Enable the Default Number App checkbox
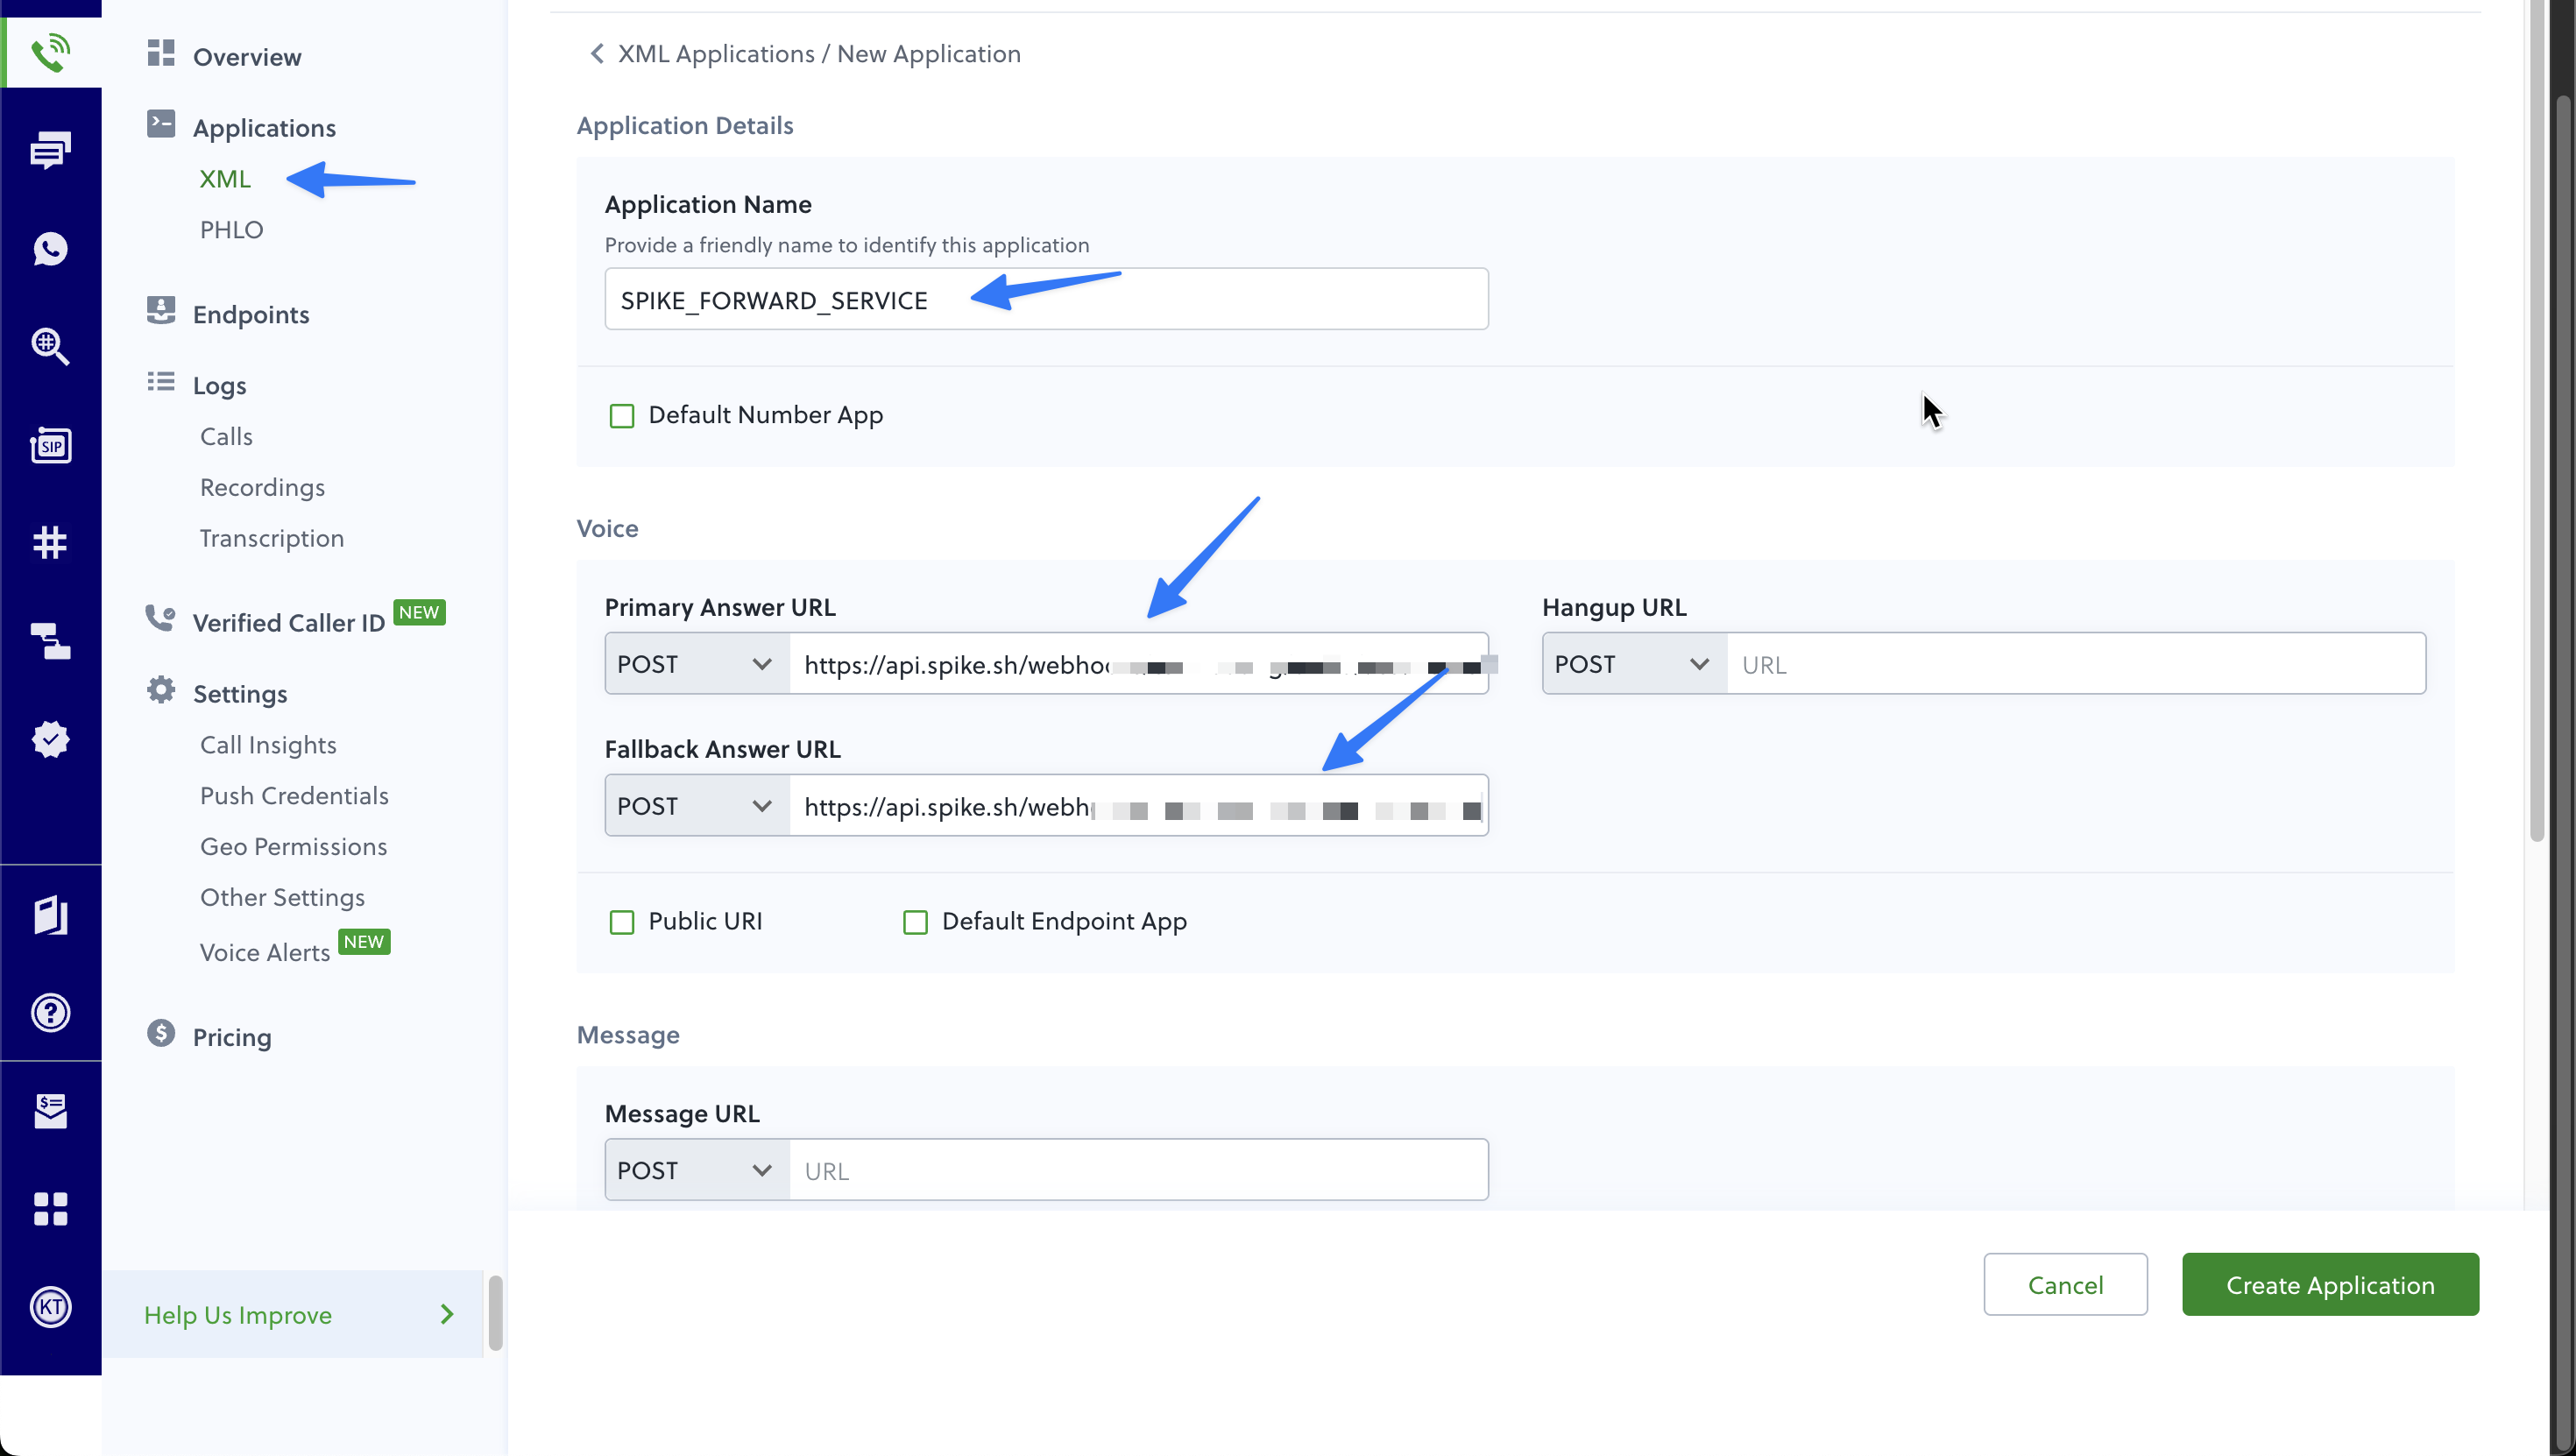The image size is (2576, 1456). (622, 415)
